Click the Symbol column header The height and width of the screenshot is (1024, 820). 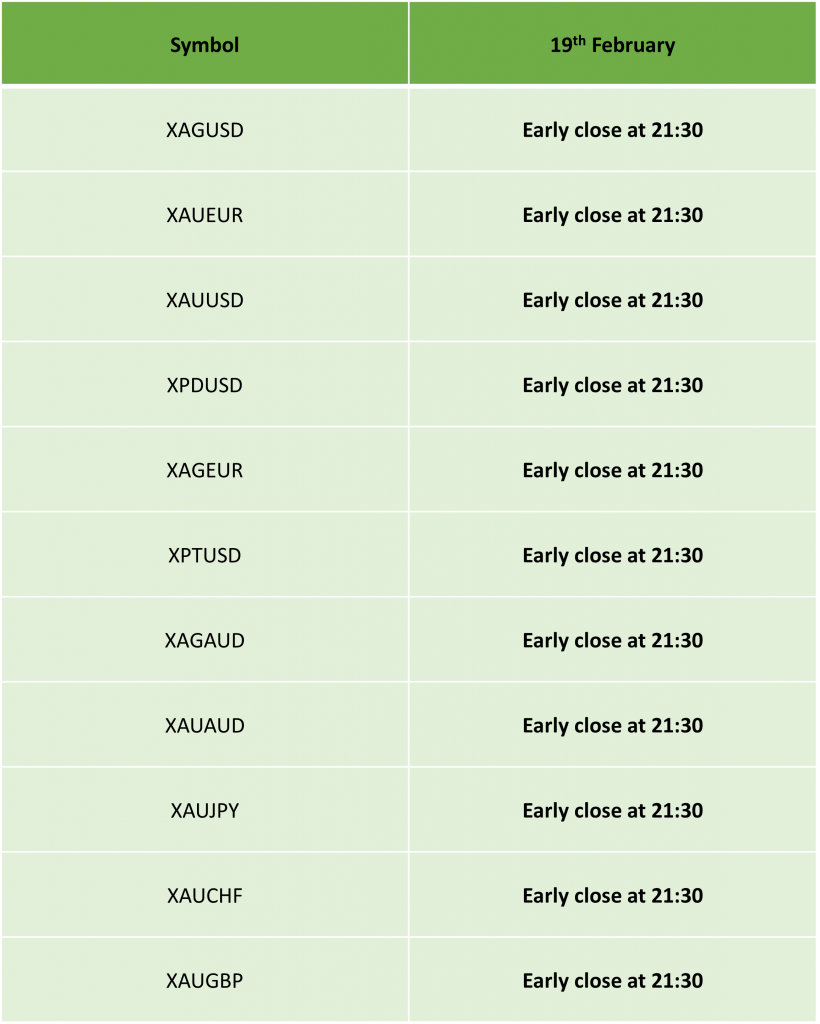coord(204,44)
